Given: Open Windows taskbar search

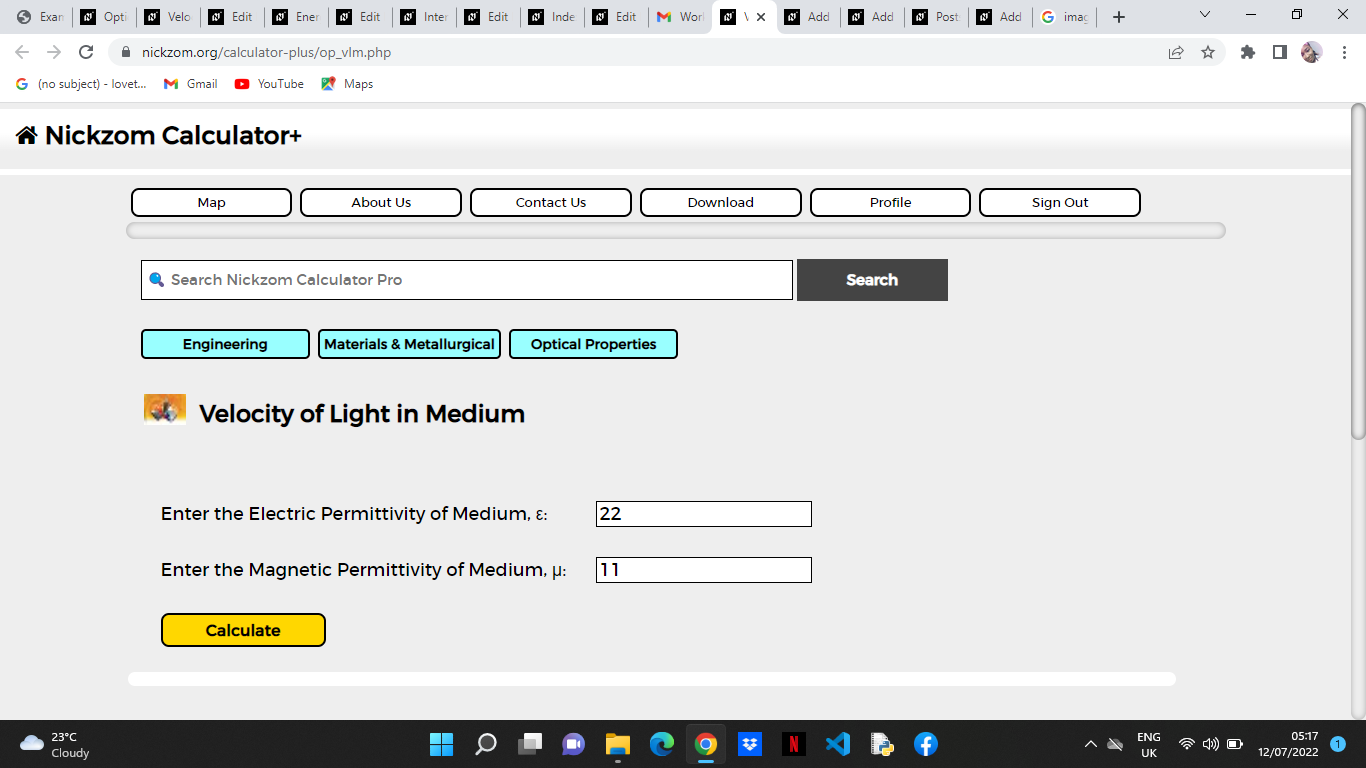Looking at the screenshot, I should (486, 744).
